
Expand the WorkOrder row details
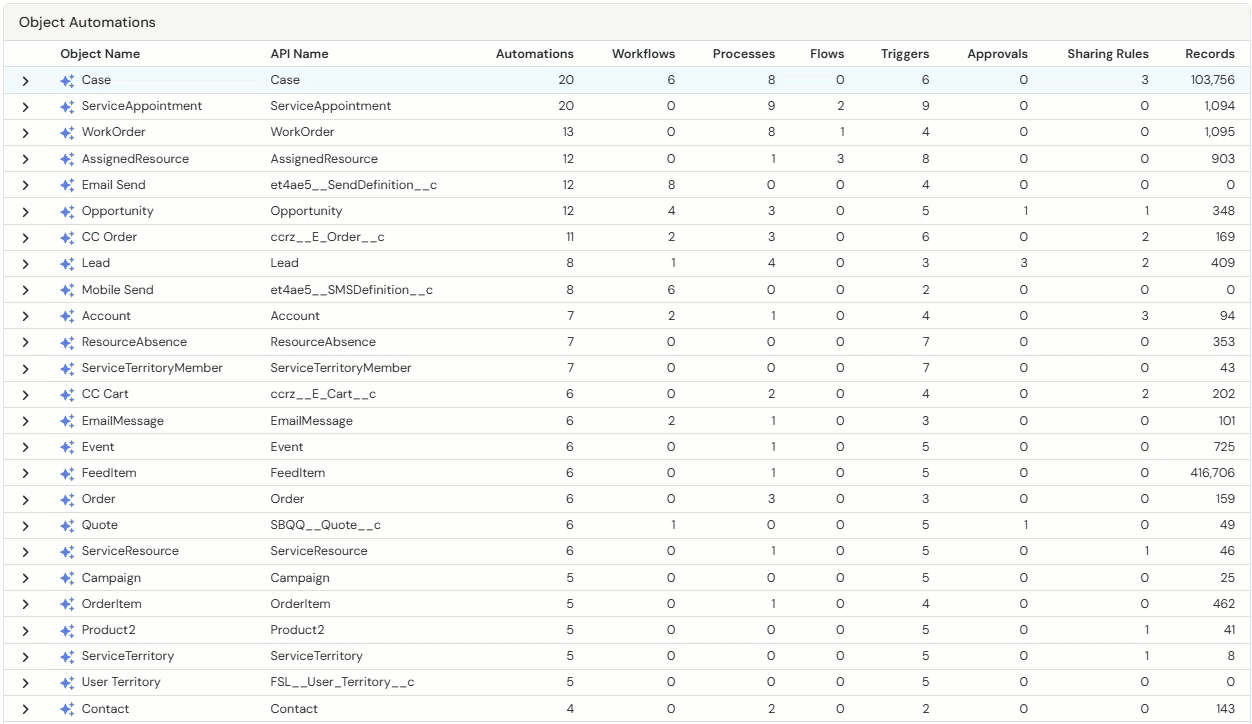click(25, 132)
